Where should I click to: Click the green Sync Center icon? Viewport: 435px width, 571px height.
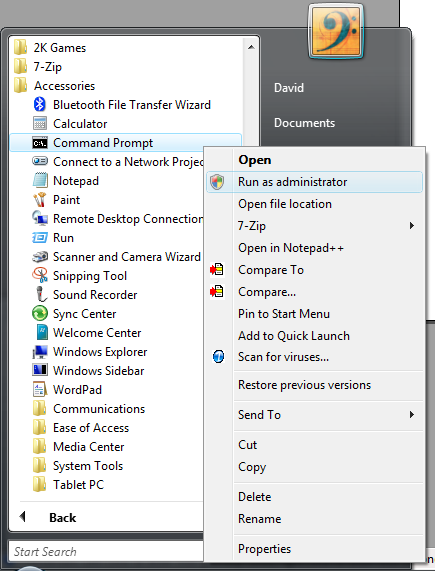pos(40,314)
